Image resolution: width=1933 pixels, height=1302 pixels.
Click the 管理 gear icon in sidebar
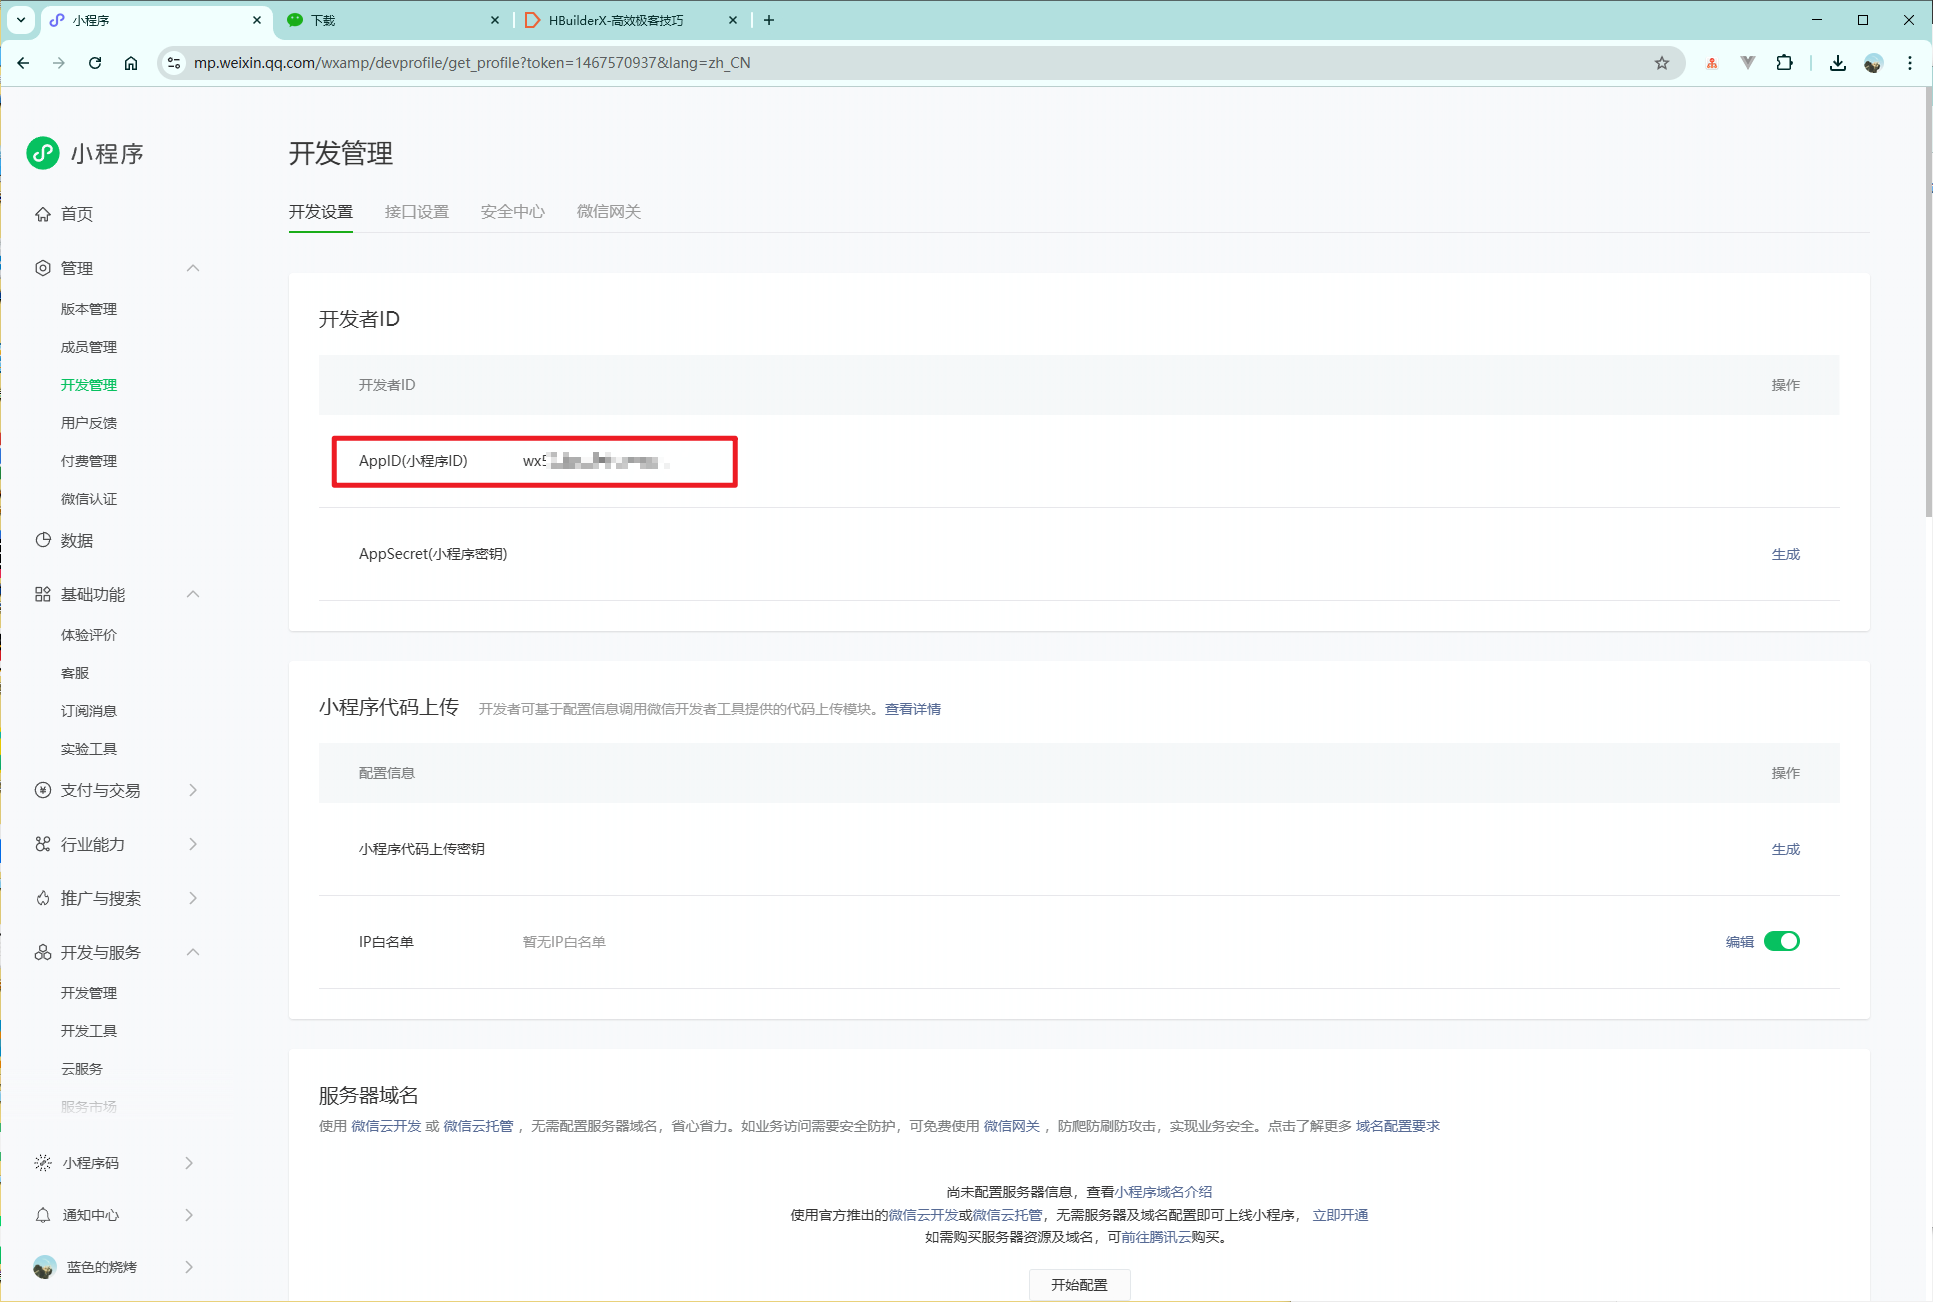pyautogui.click(x=43, y=268)
